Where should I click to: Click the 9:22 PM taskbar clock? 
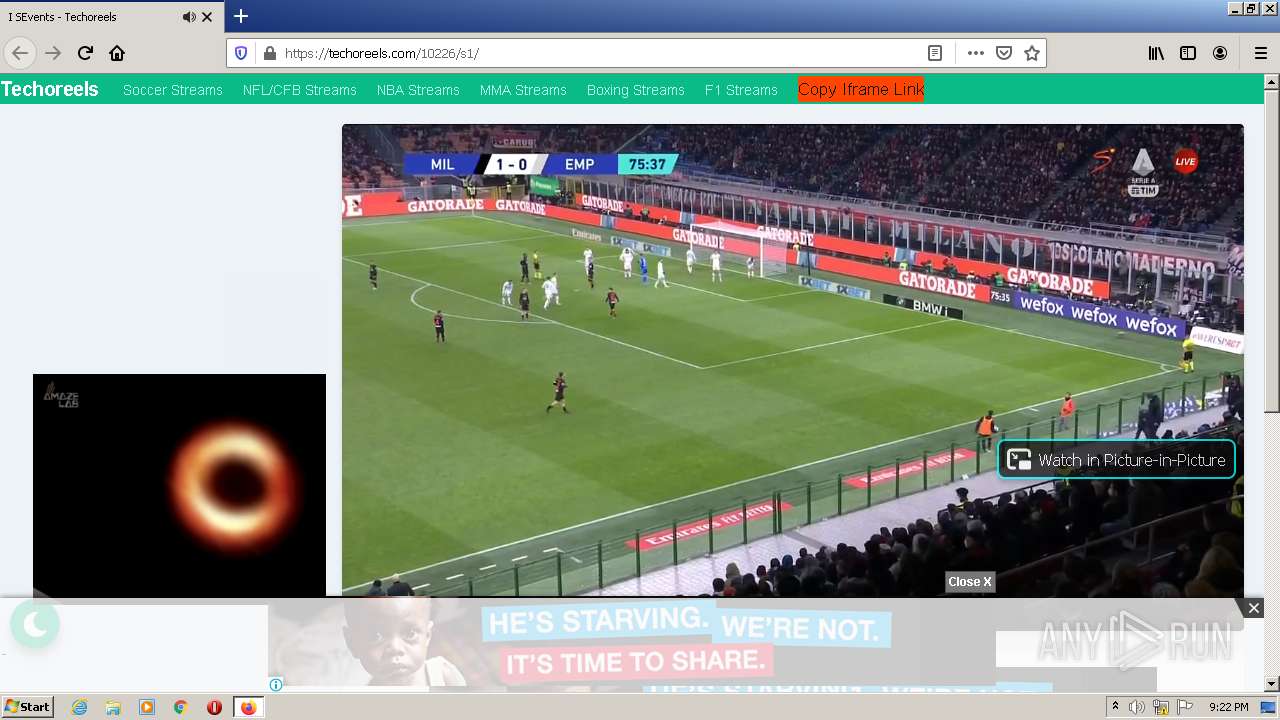(x=1228, y=707)
